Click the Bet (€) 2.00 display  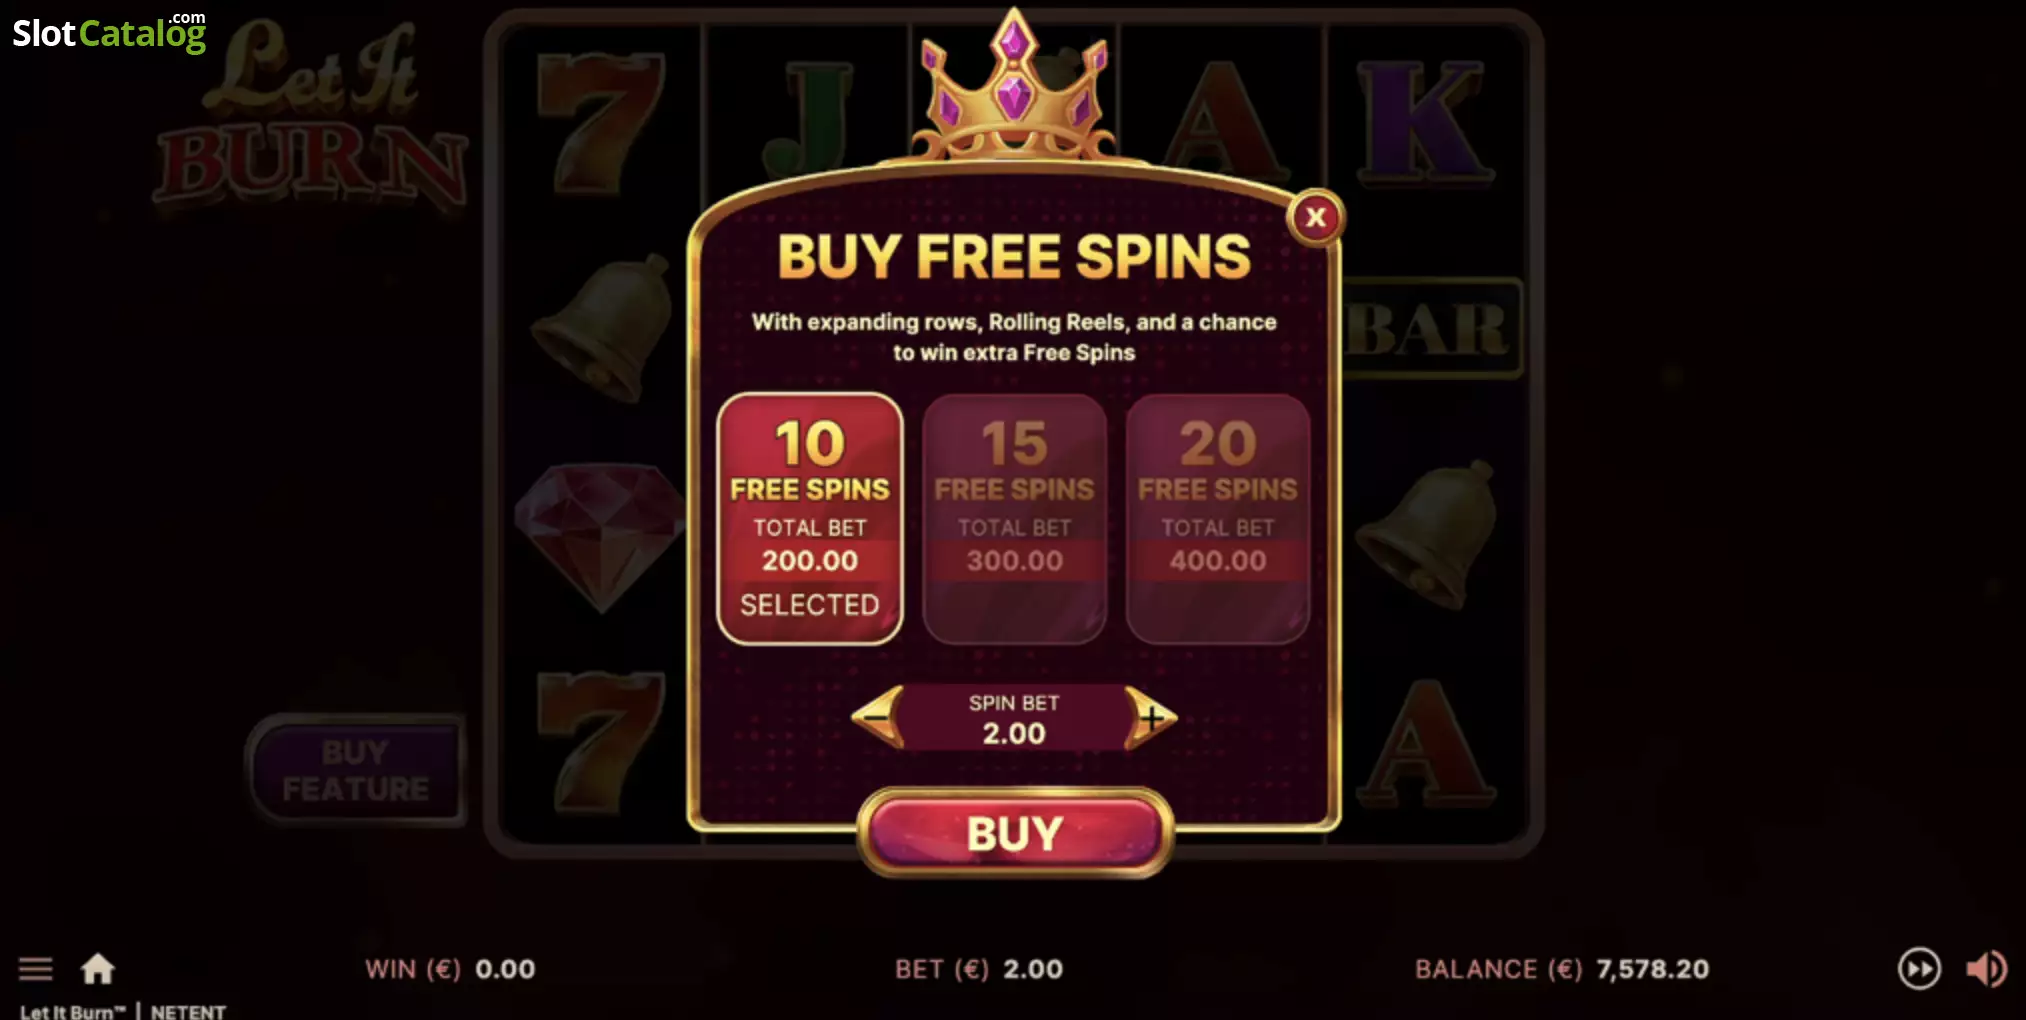(979, 968)
